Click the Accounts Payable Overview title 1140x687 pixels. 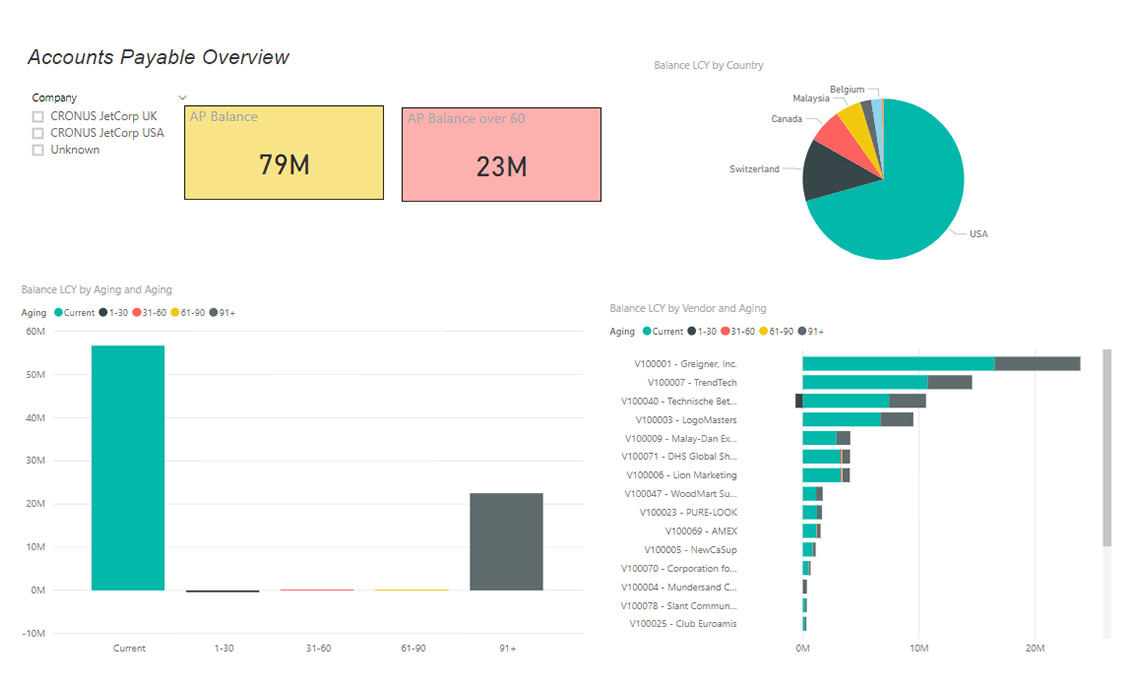[x=158, y=57]
